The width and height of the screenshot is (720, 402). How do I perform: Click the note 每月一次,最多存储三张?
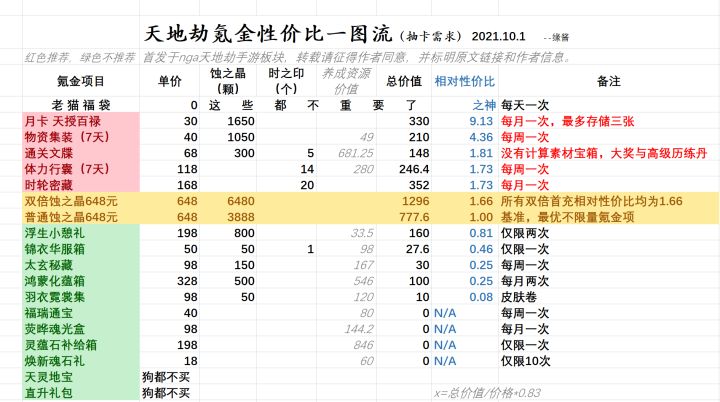568,121
